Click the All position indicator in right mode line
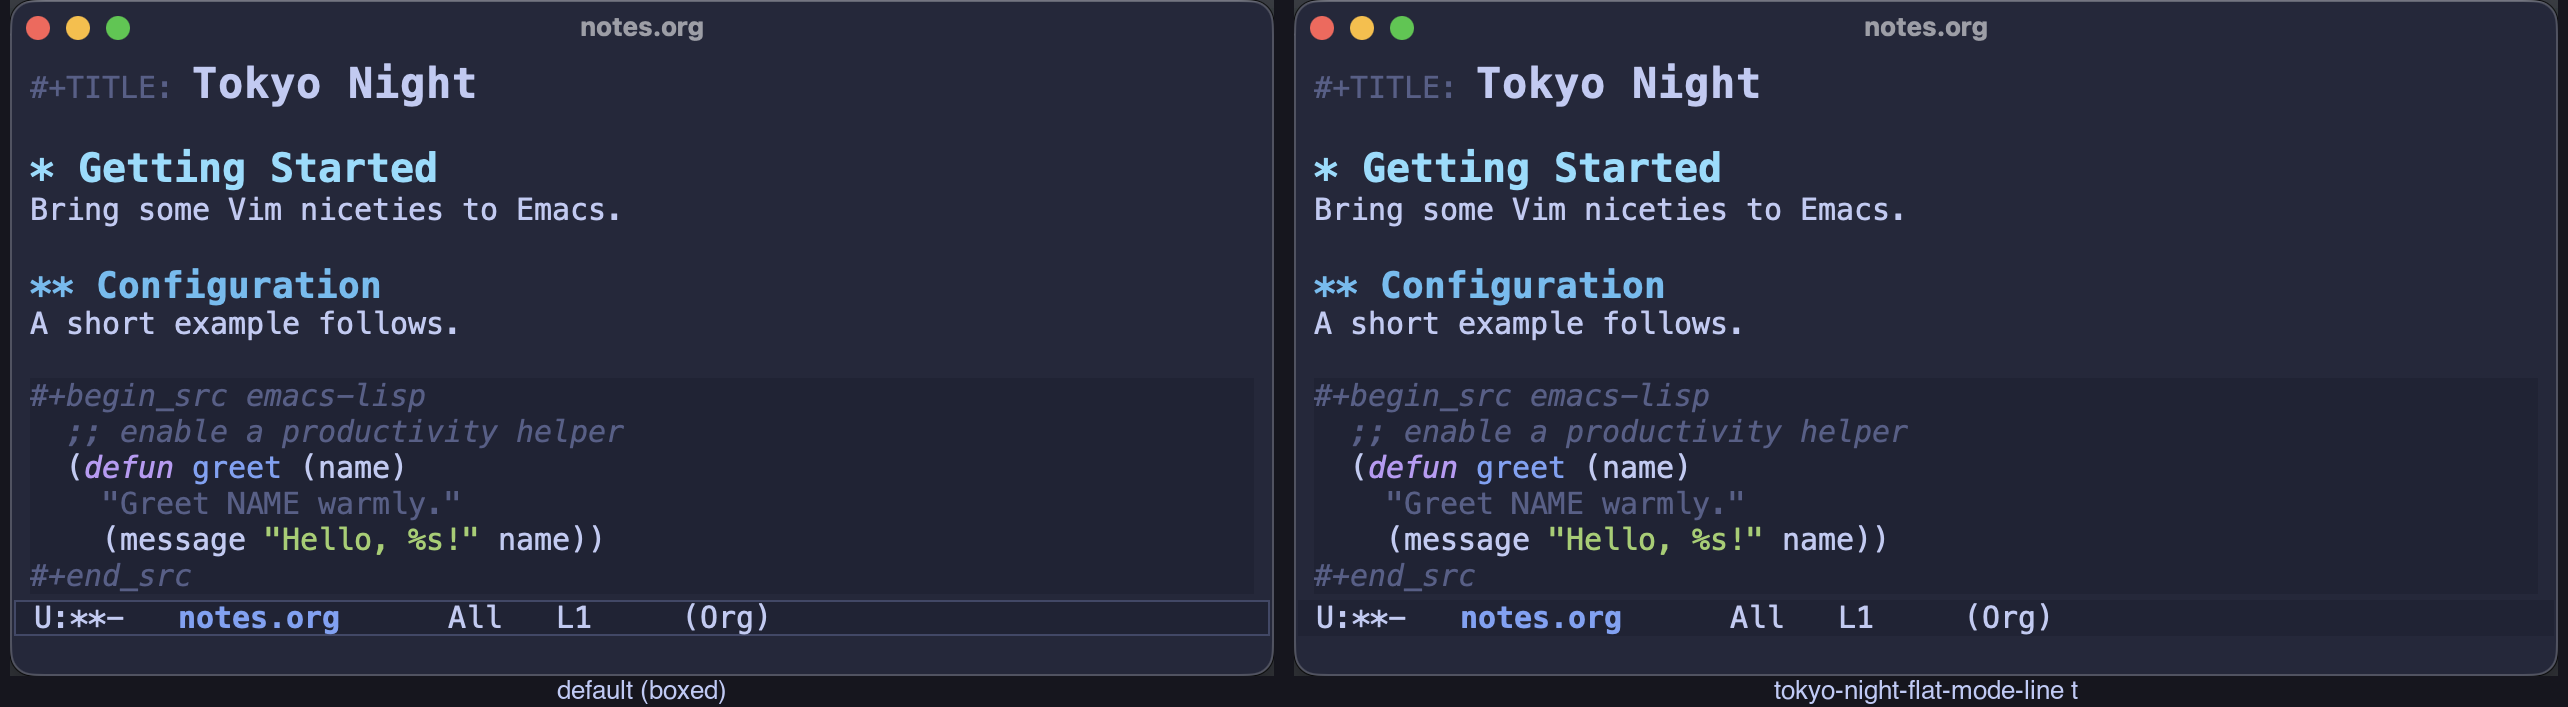Viewport: 2568px width, 707px height. [1757, 618]
